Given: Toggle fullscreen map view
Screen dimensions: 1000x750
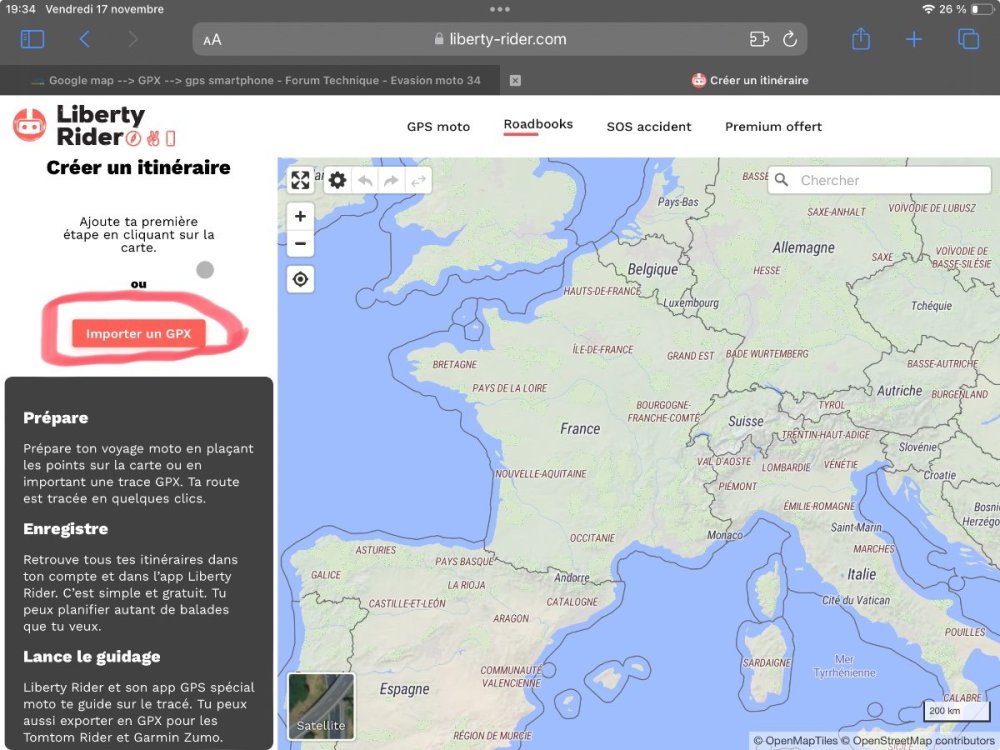Looking at the screenshot, I should [x=300, y=180].
